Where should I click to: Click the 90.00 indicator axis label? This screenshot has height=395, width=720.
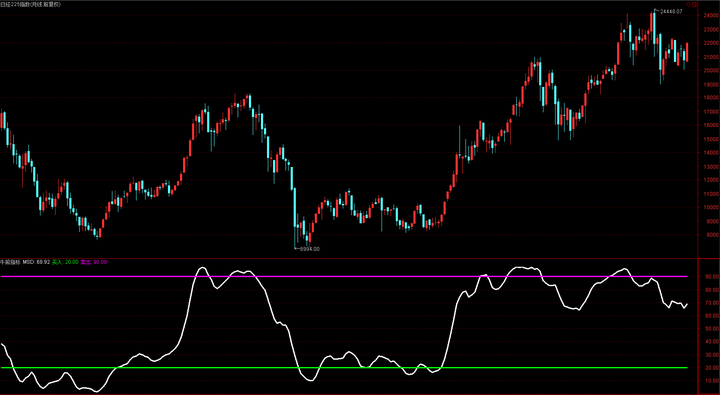click(x=712, y=277)
